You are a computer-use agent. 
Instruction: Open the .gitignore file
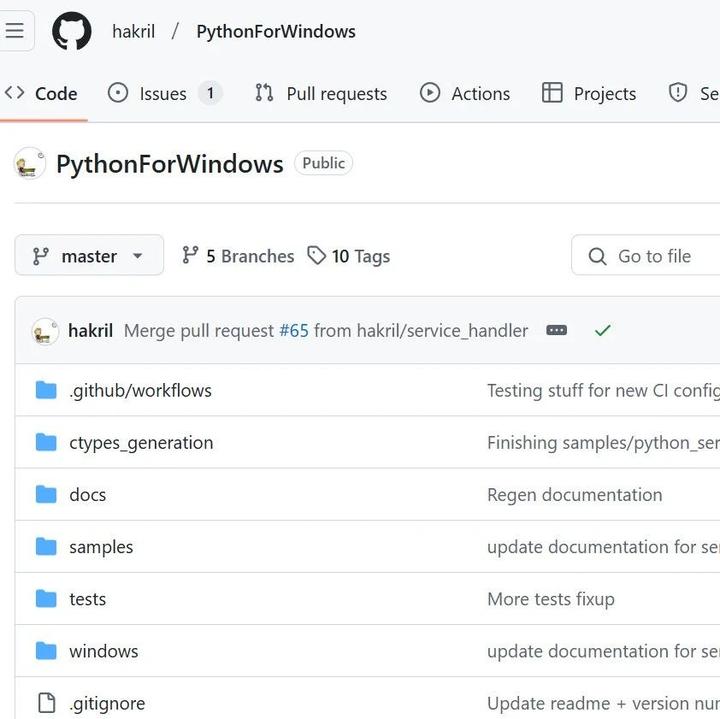(x=107, y=704)
